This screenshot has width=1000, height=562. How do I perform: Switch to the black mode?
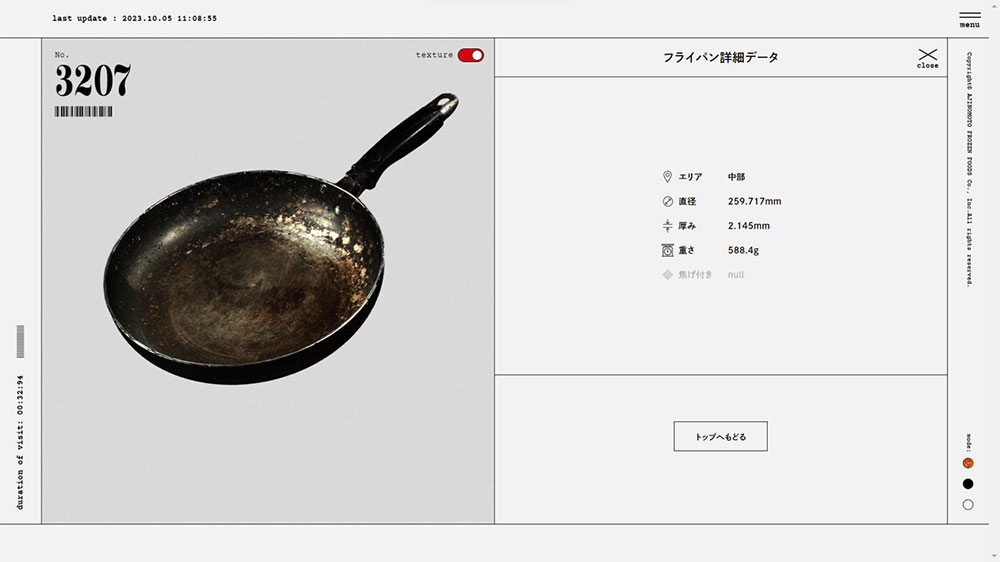coord(968,484)
